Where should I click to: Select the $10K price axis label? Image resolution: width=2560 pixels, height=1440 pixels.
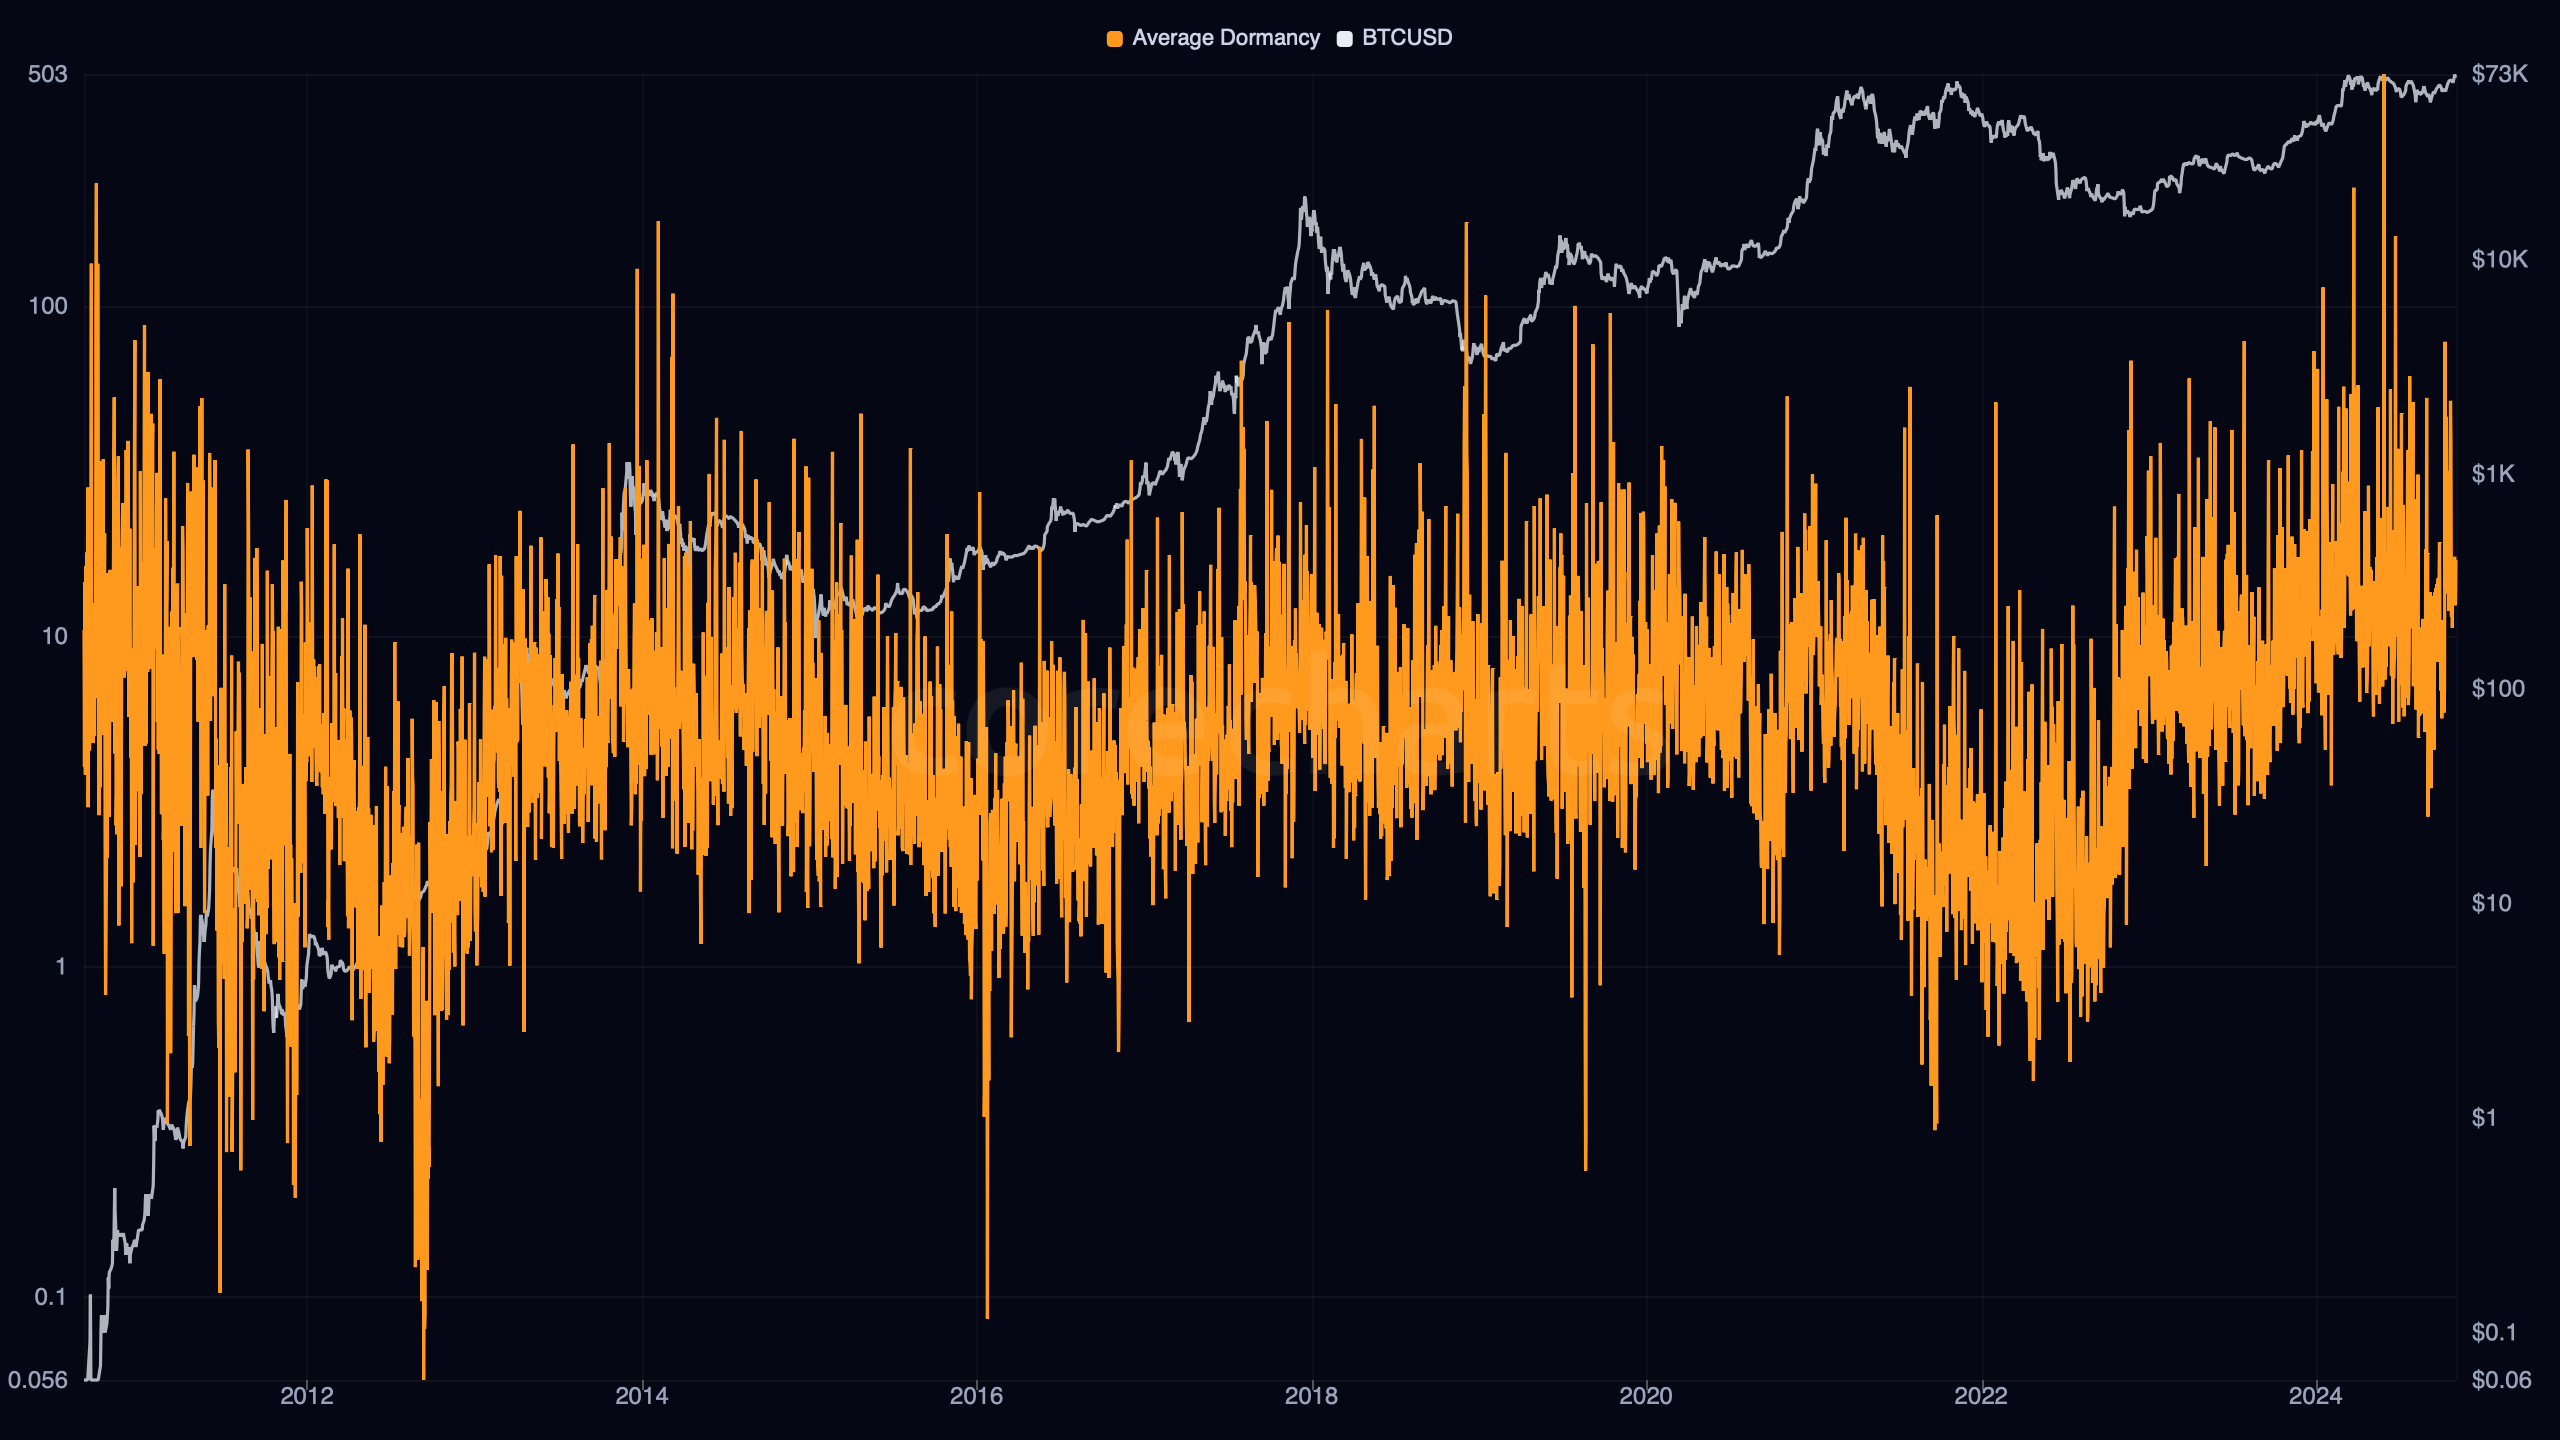point(2499,260)
